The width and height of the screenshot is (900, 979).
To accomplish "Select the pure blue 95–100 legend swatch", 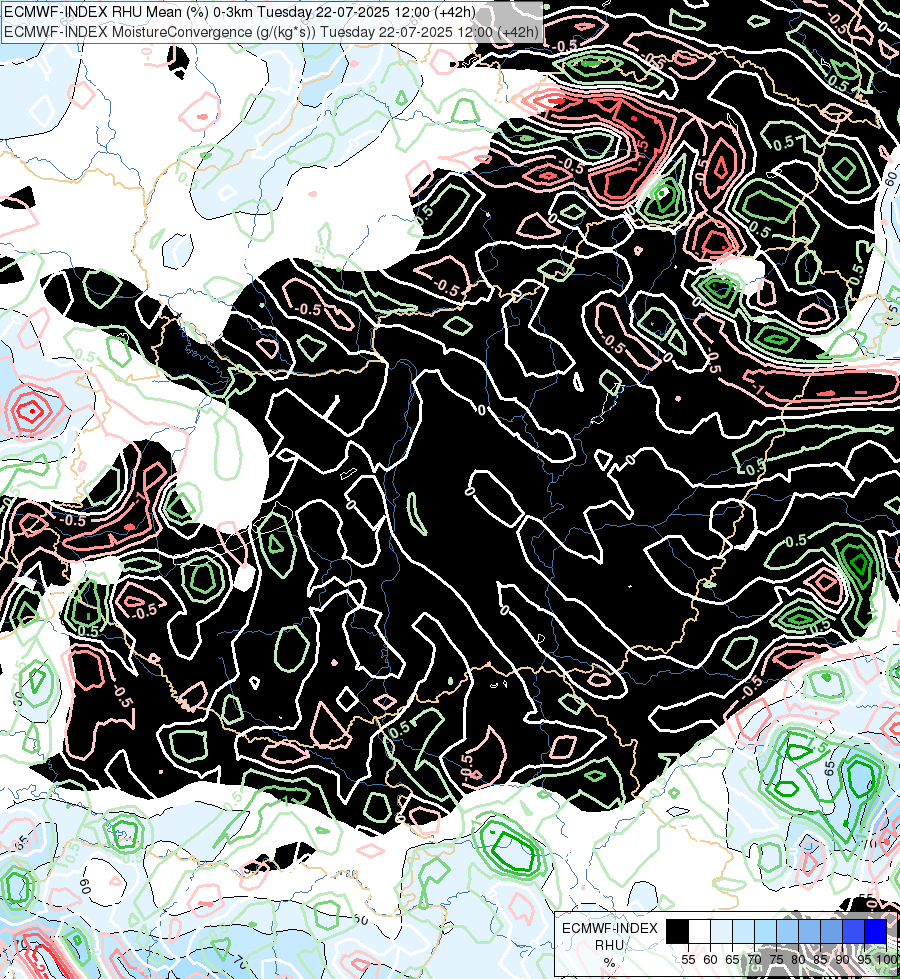I will 876,931.
